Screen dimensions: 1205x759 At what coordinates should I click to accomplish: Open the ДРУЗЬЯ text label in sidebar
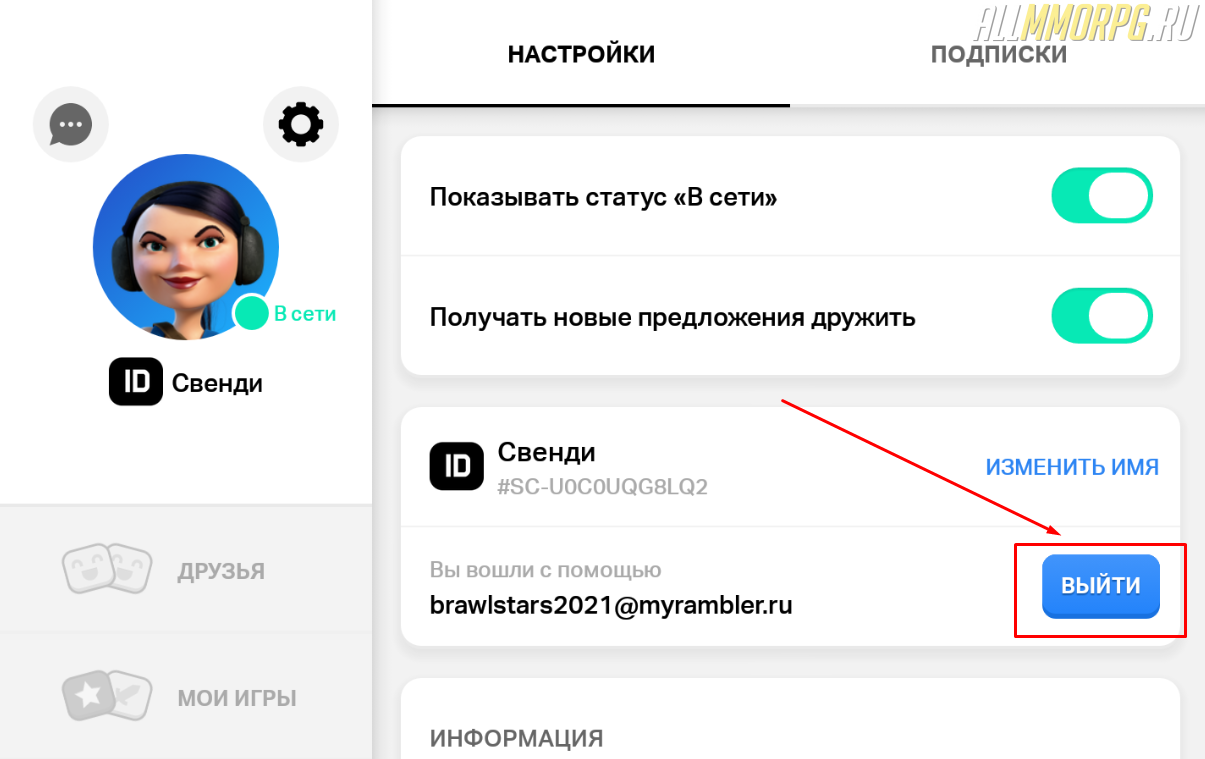tap(221, 572)
